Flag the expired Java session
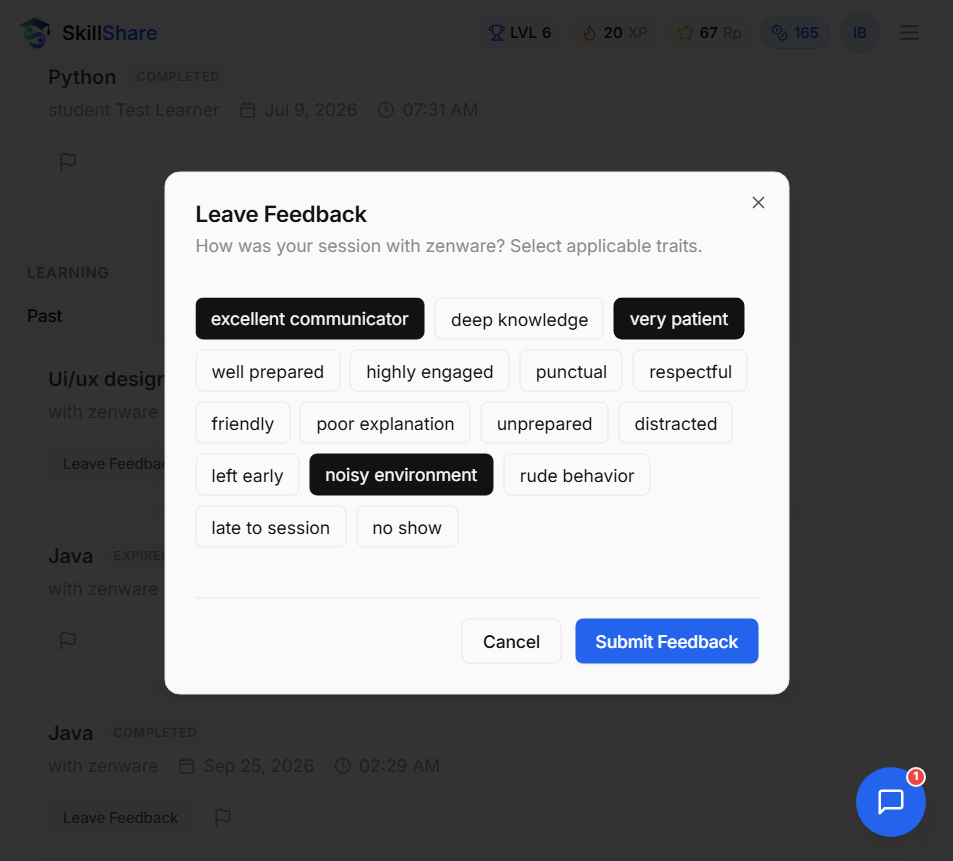953x861 pixels. [x=68, y=640]
